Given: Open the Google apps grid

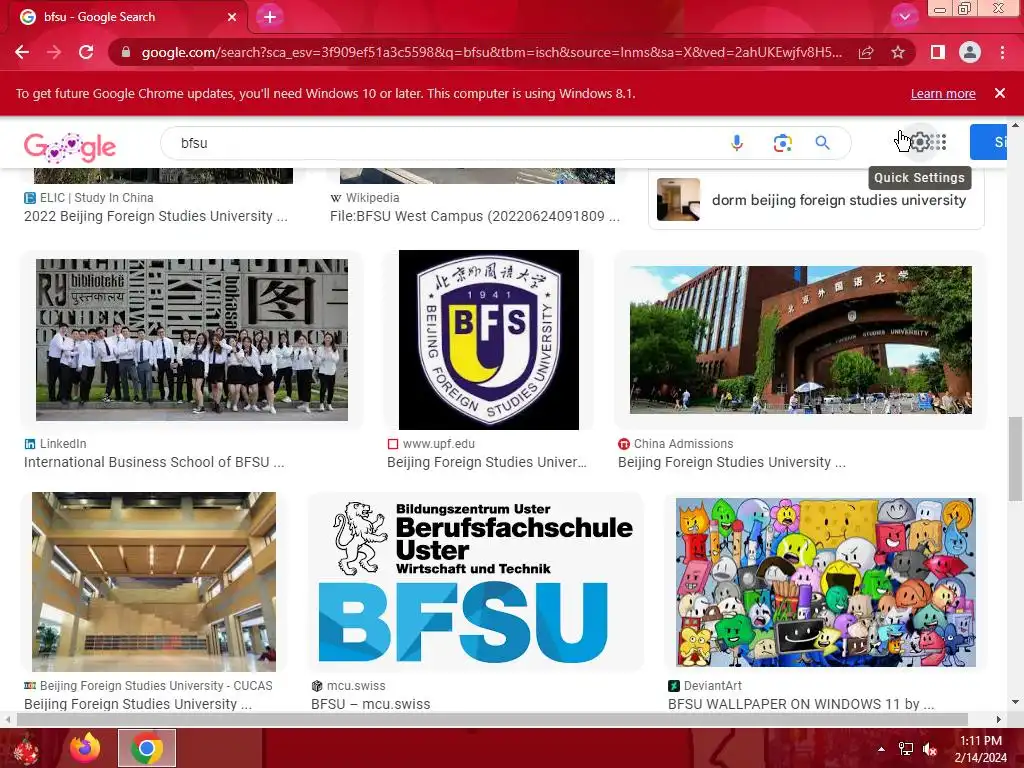Looking at the screenshot, I should point(938,142).
